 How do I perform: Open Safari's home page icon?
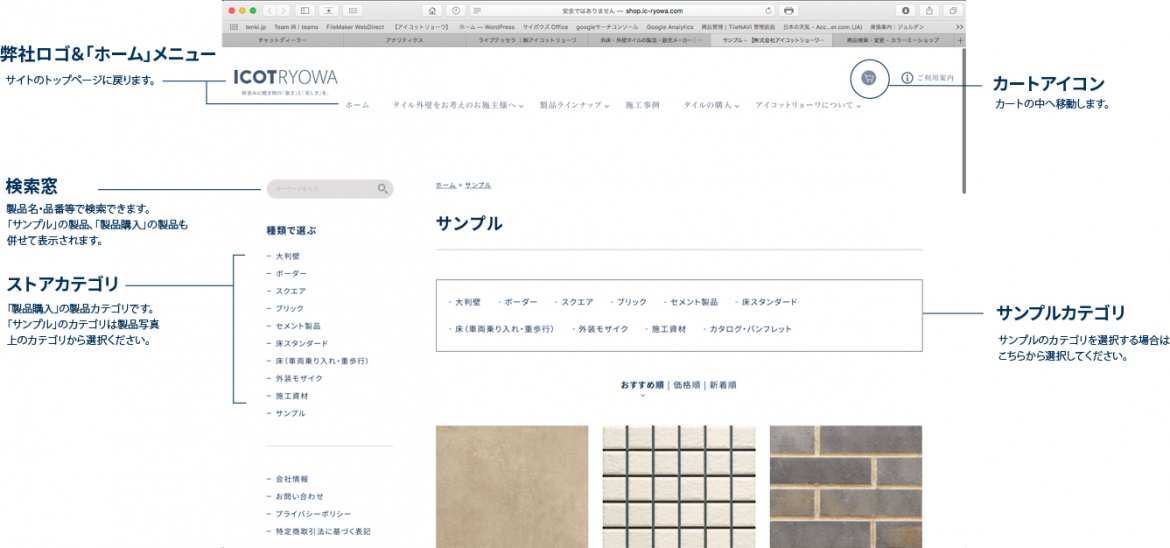point(432,11)
